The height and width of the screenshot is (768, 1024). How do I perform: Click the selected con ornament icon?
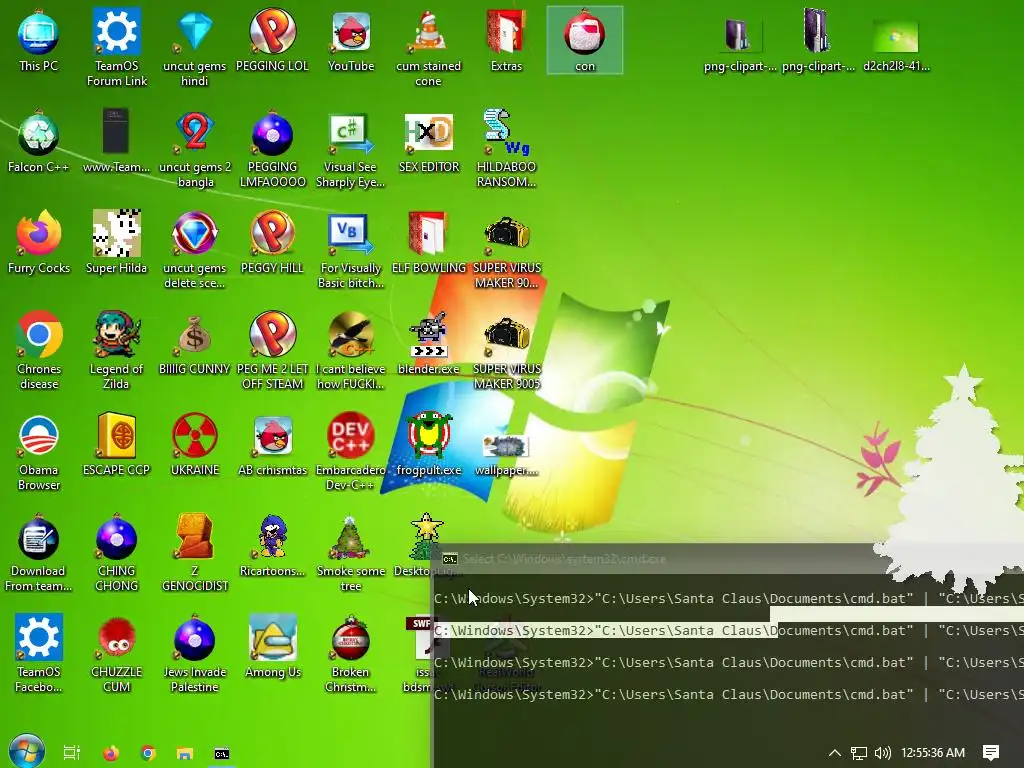pos(584,33)
